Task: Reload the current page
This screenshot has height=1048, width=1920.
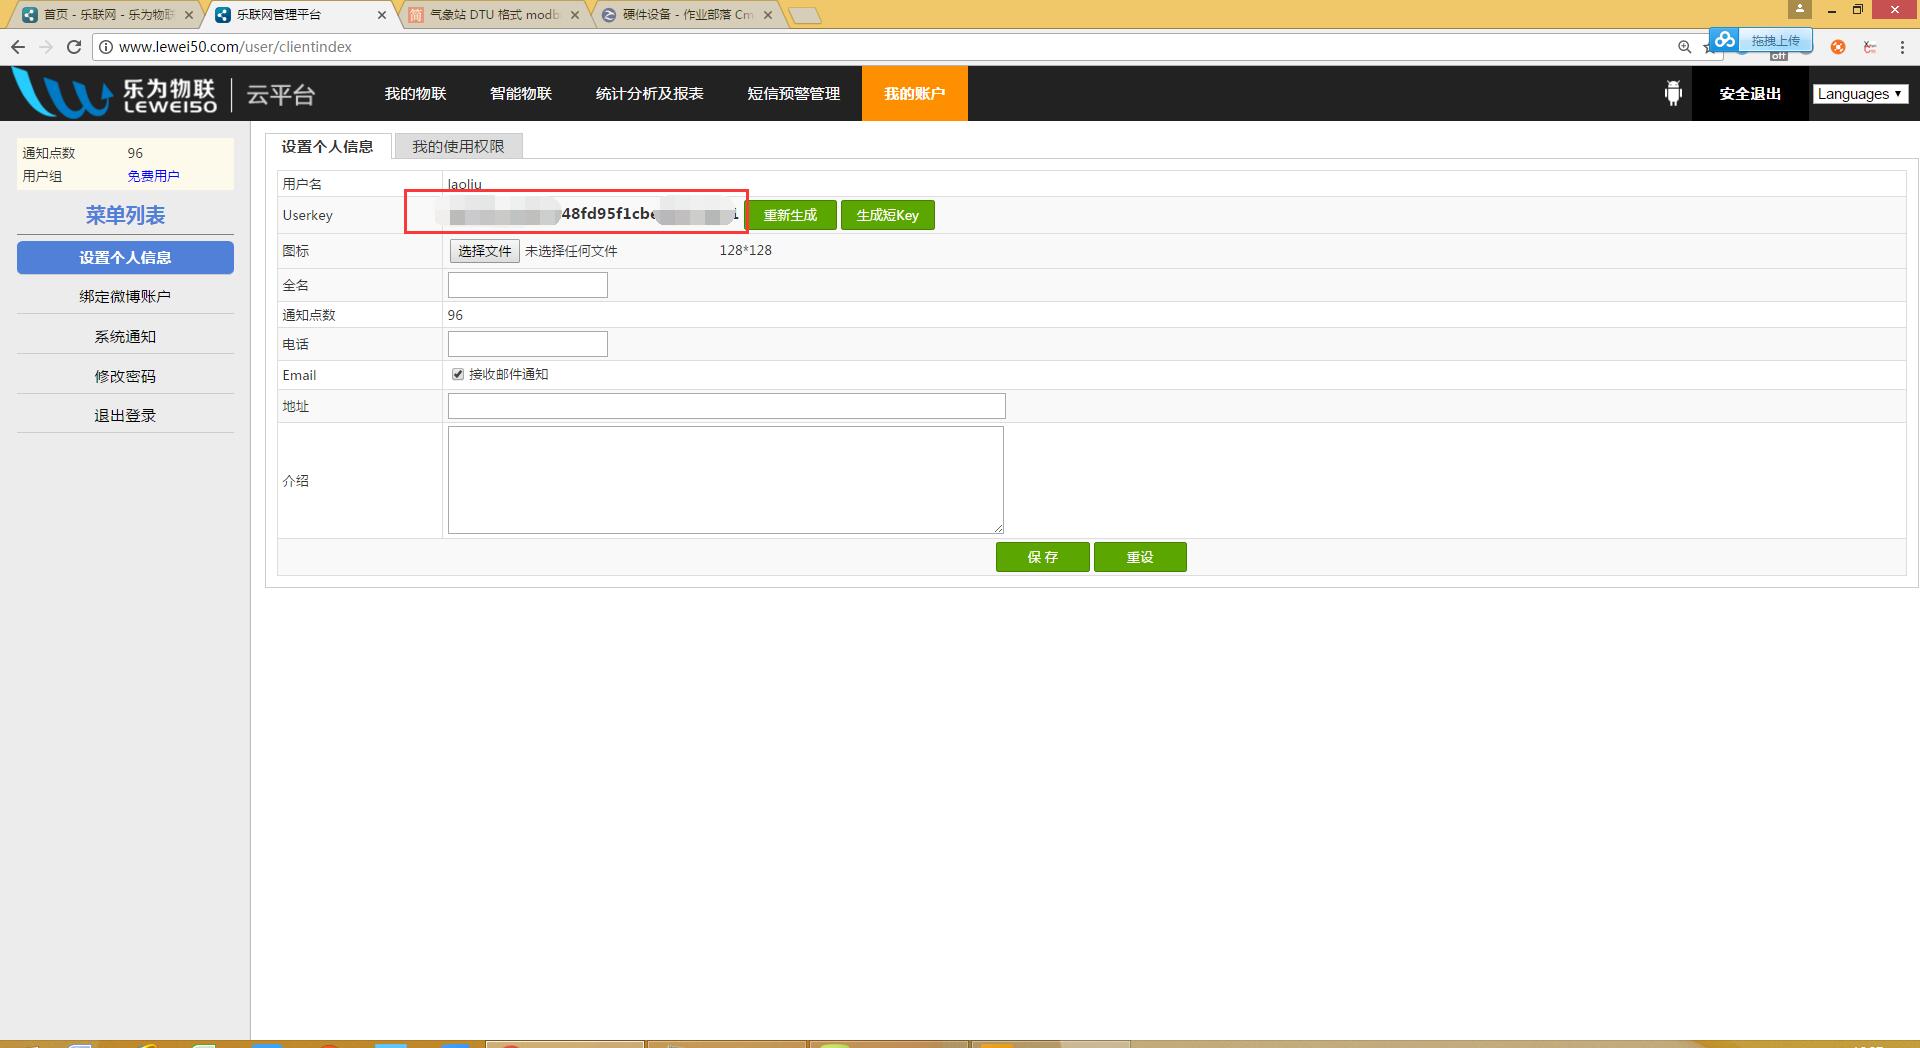Action: (74, 47)
